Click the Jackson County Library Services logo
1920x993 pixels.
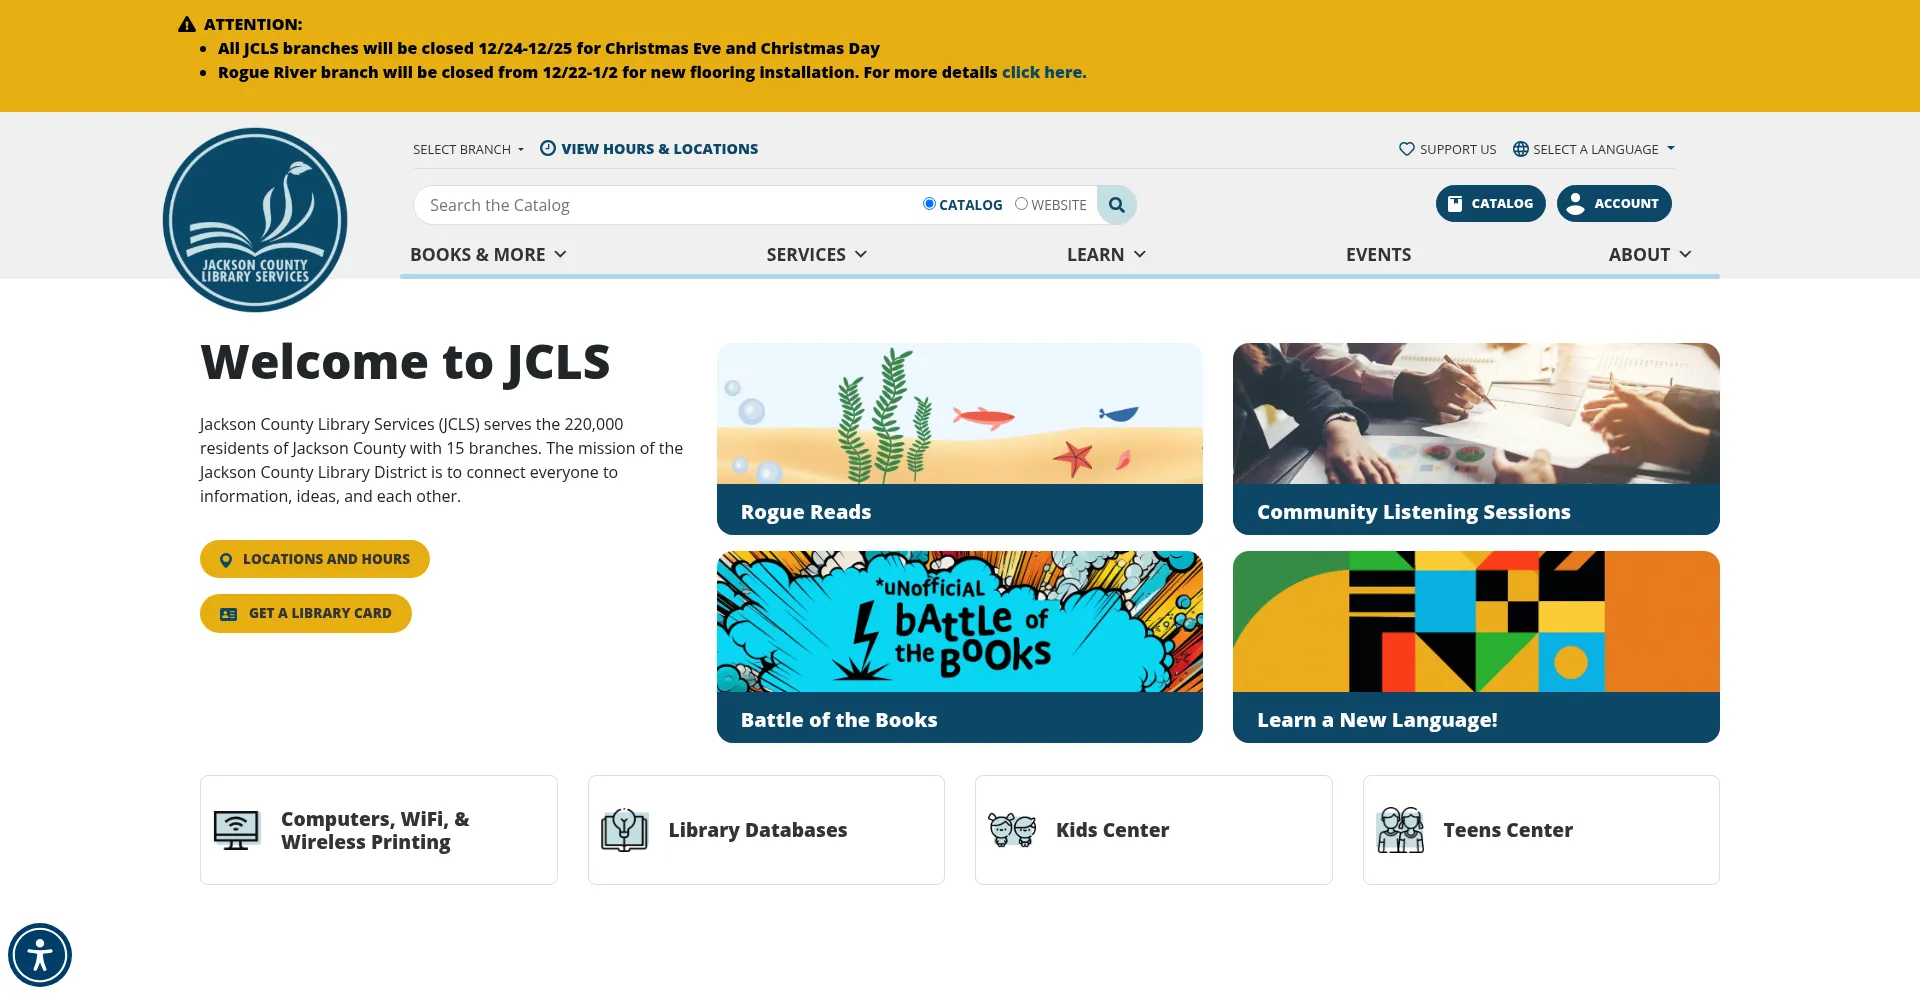click(x=255, y=219)
